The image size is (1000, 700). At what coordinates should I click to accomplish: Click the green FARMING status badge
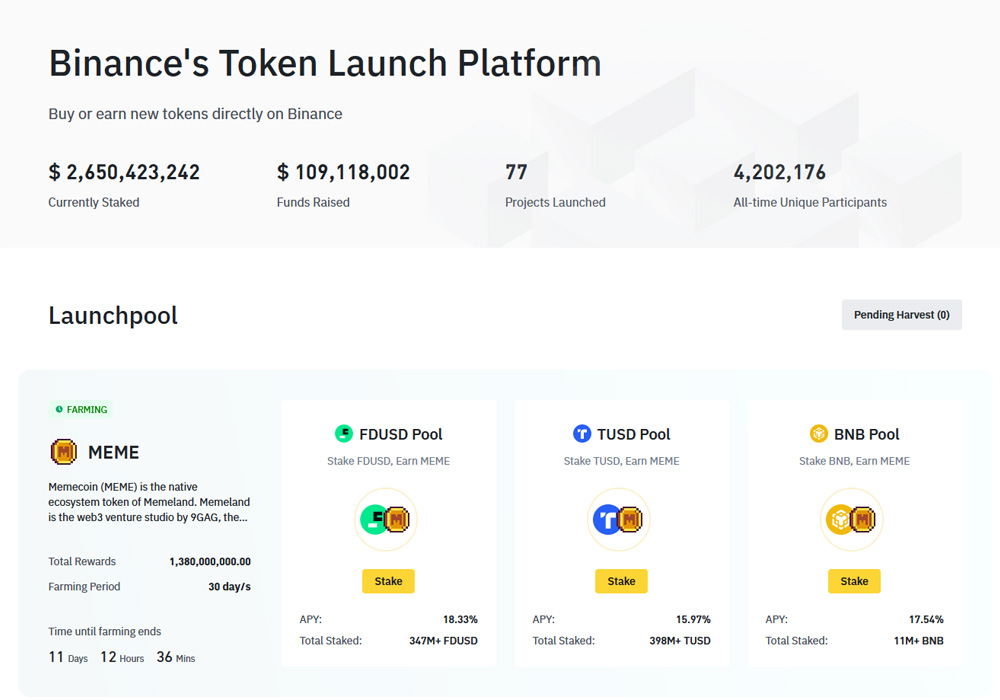click(79, 409)
